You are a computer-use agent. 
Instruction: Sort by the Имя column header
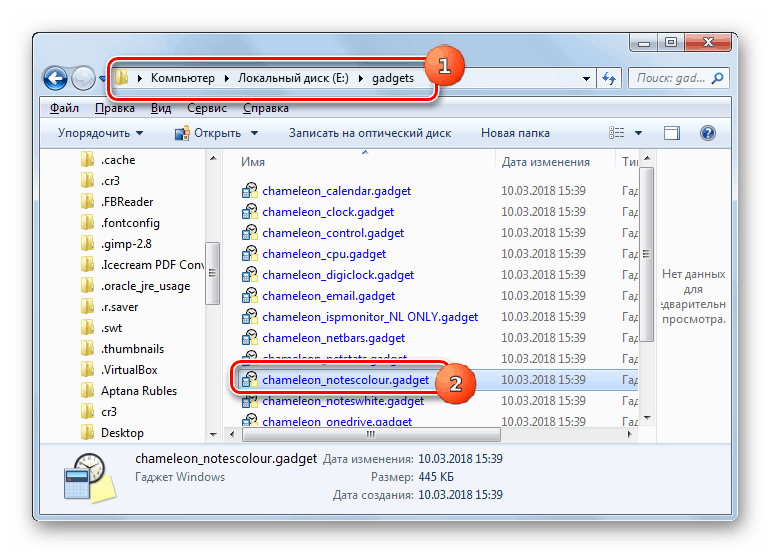[253, 162]
